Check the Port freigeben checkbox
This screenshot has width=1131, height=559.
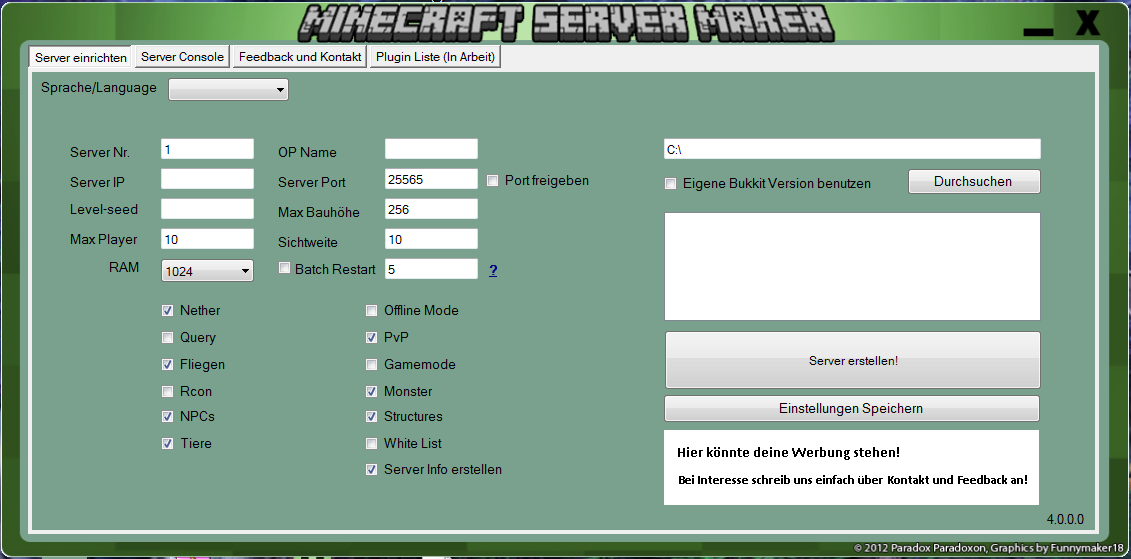click(493, 180)
